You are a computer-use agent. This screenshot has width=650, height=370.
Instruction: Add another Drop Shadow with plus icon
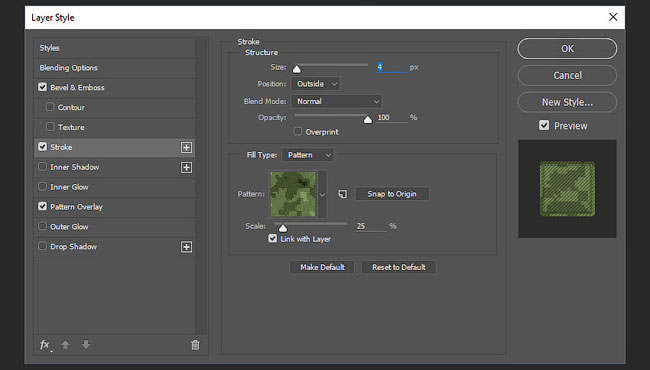tap(187, 247)
